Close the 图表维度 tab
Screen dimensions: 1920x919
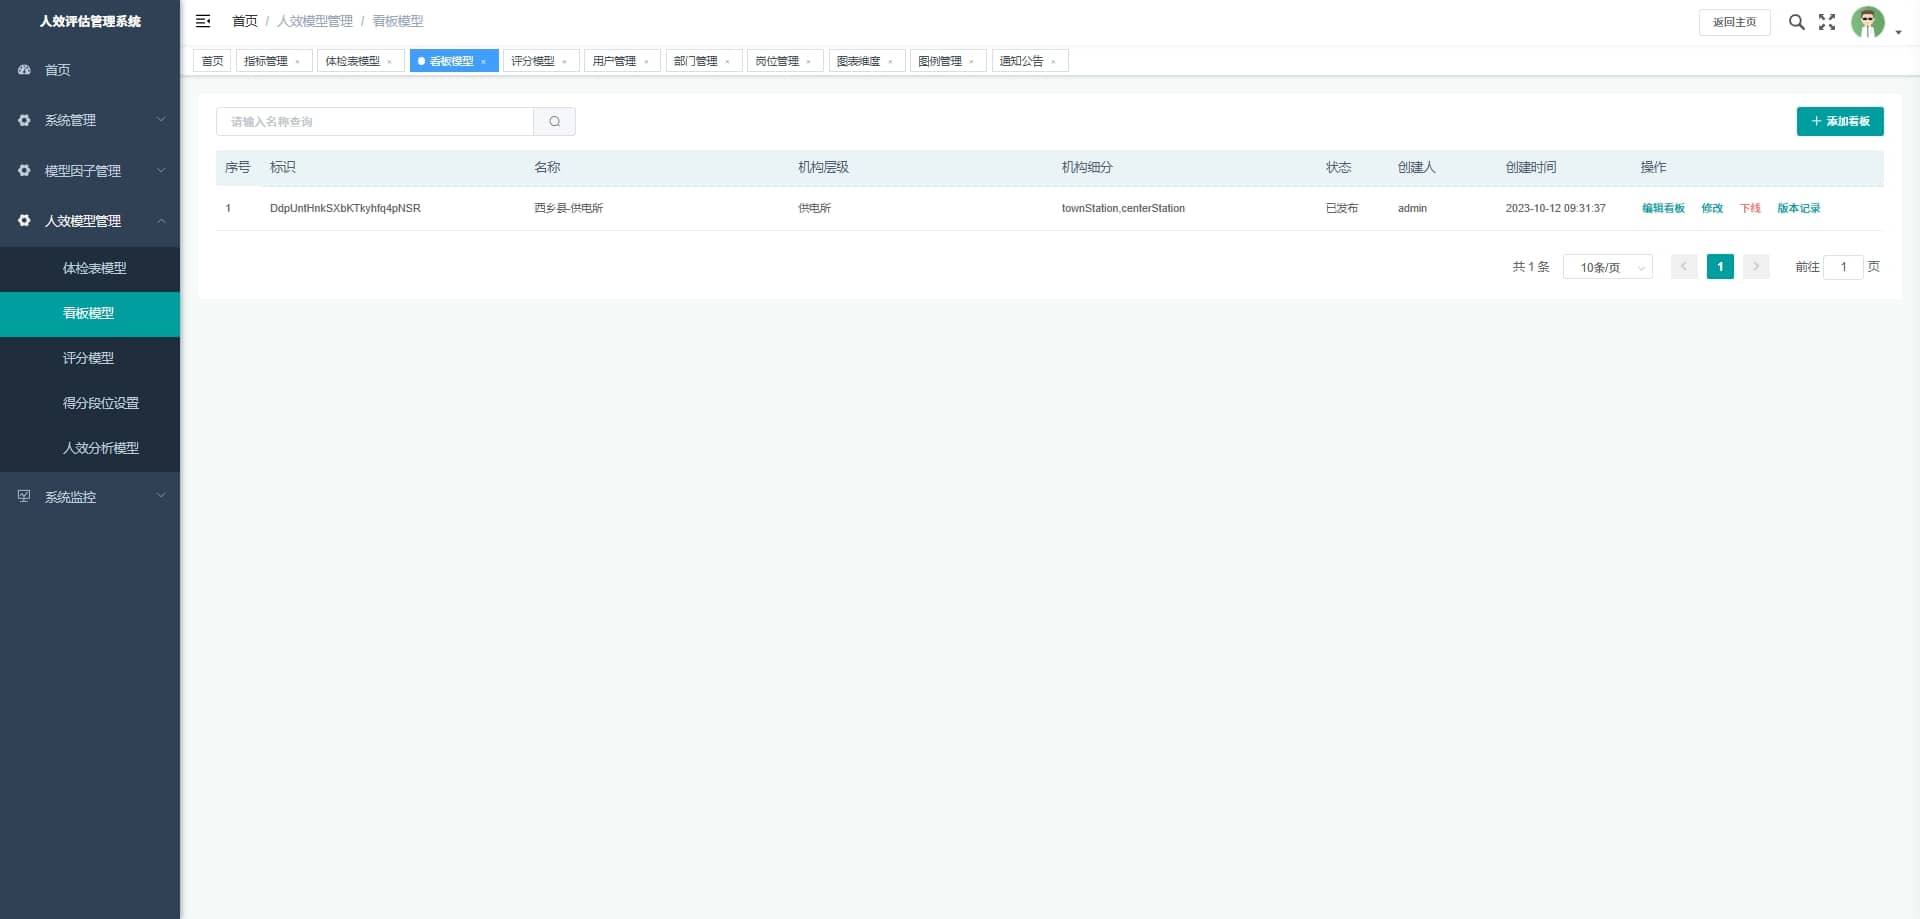[891, 62]
